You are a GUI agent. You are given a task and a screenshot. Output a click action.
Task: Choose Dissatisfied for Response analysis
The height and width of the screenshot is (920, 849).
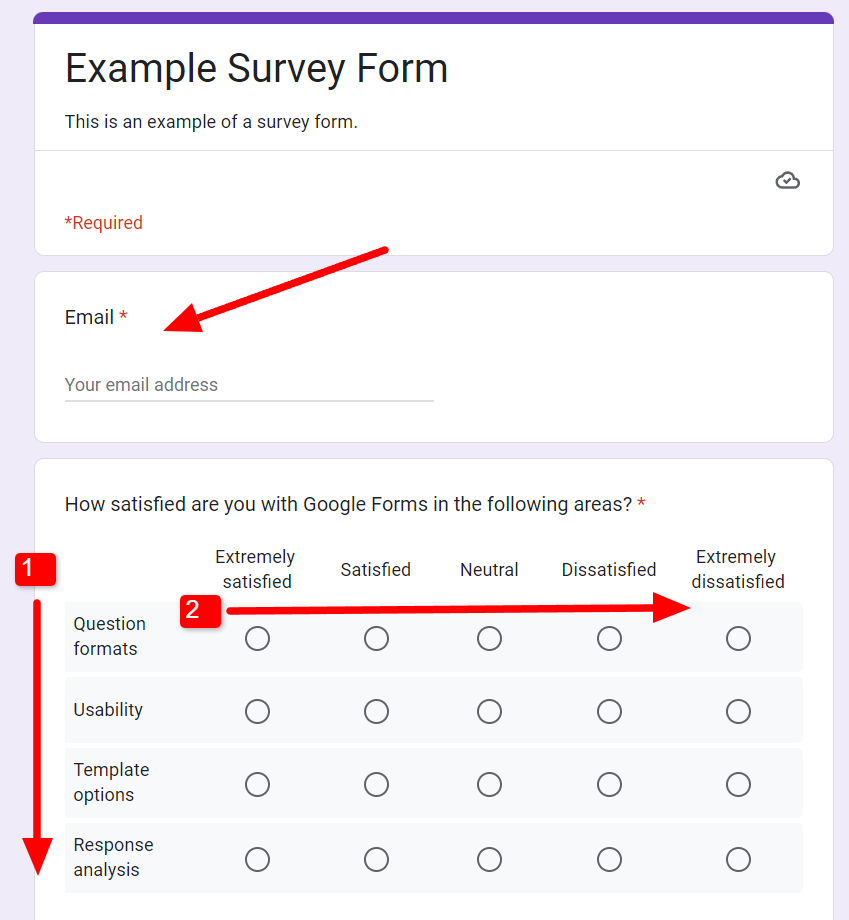(609, 859)
